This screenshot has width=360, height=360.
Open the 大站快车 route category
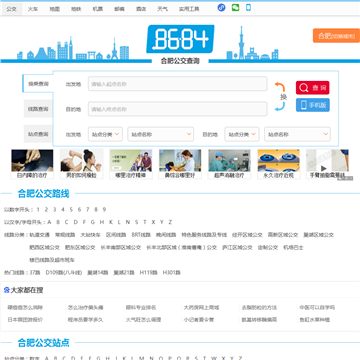click(x=90, y=235)
